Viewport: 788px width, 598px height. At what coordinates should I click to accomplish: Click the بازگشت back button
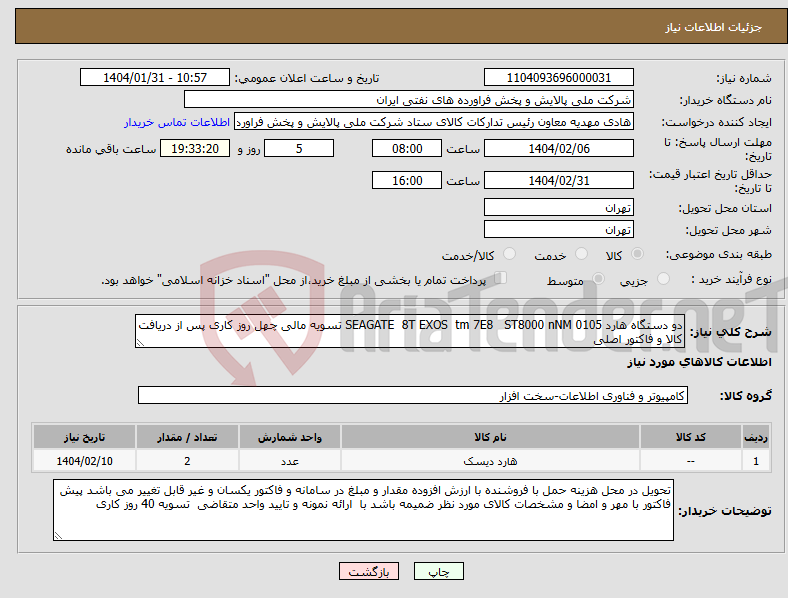click(x=369, y=571)
